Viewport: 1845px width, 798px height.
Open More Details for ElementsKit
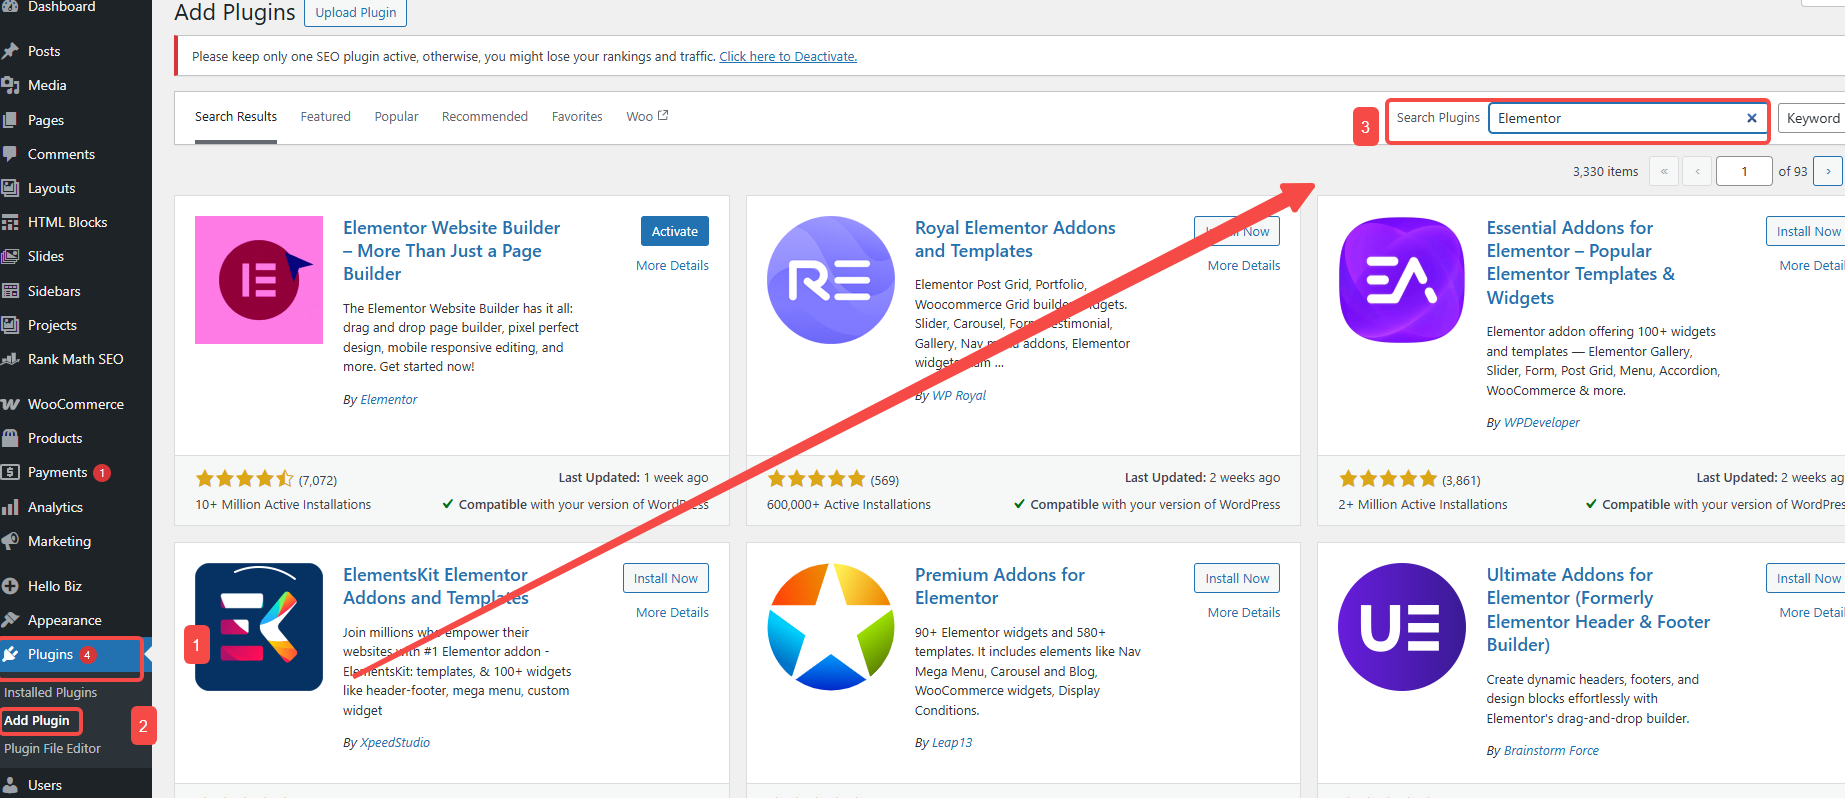pyautogui.click(x=672, y=613)
